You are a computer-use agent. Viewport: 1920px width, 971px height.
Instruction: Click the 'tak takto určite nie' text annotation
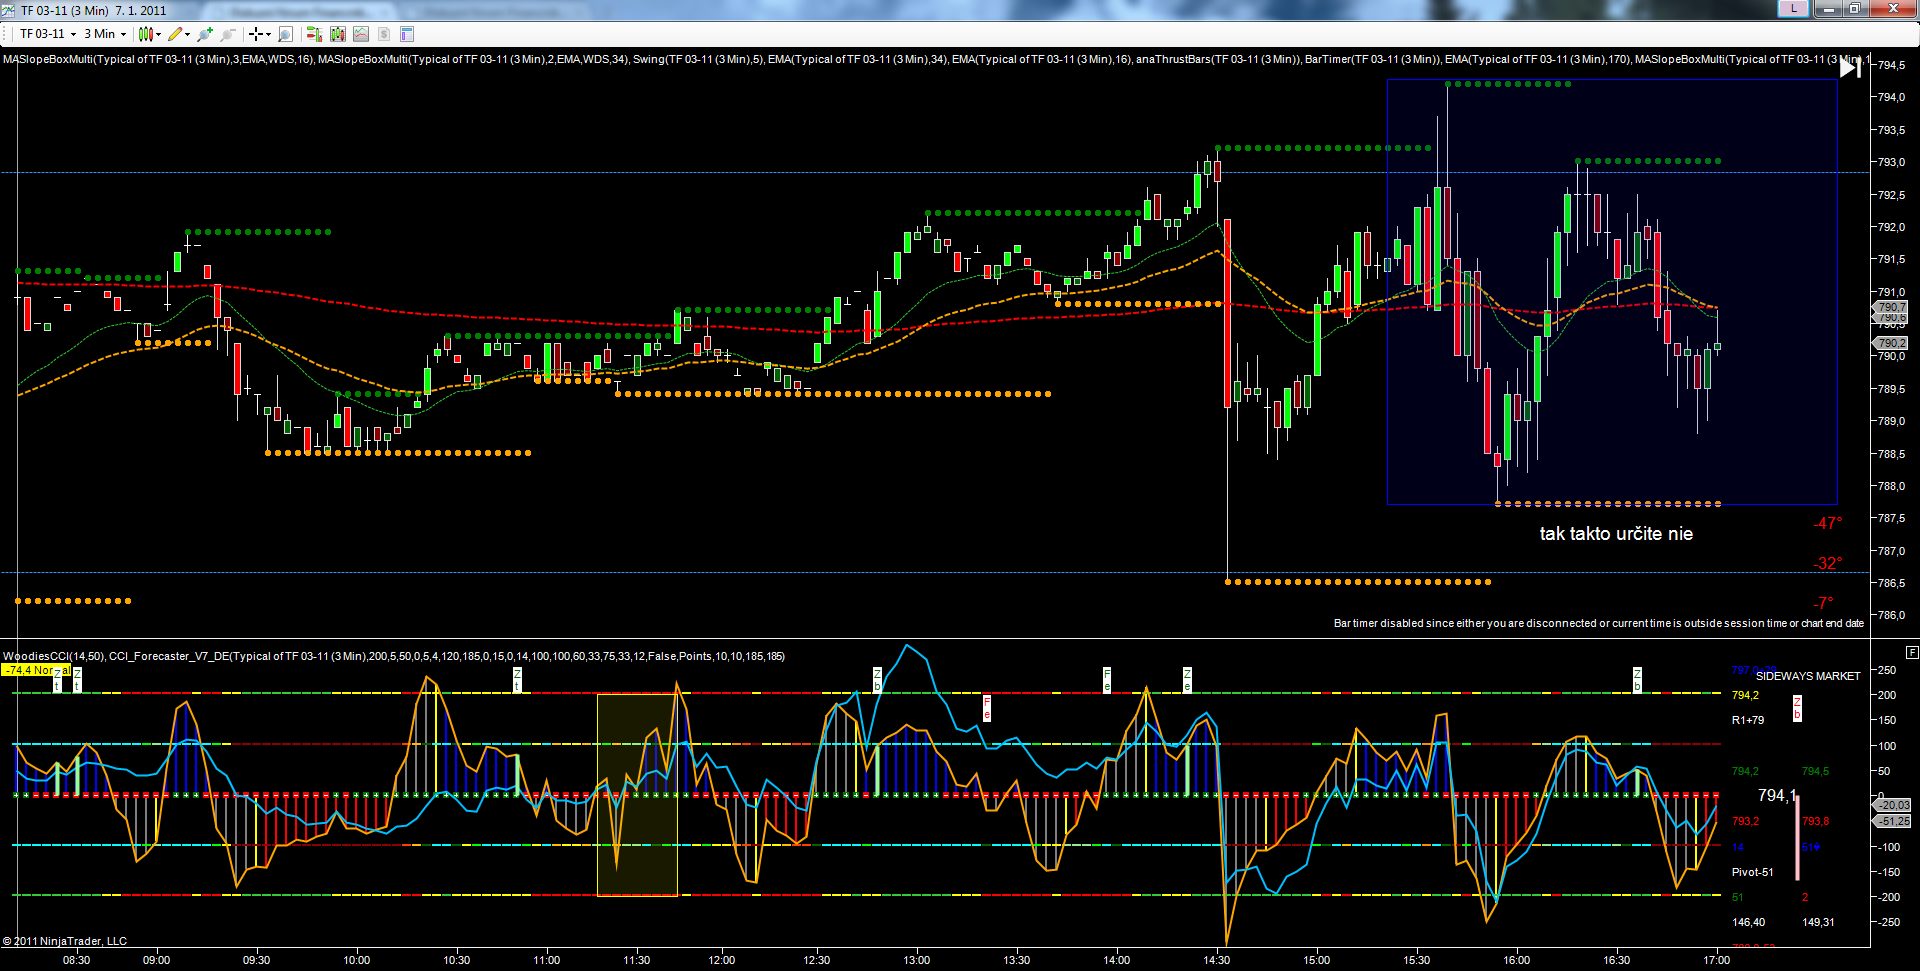(1615, 534)
